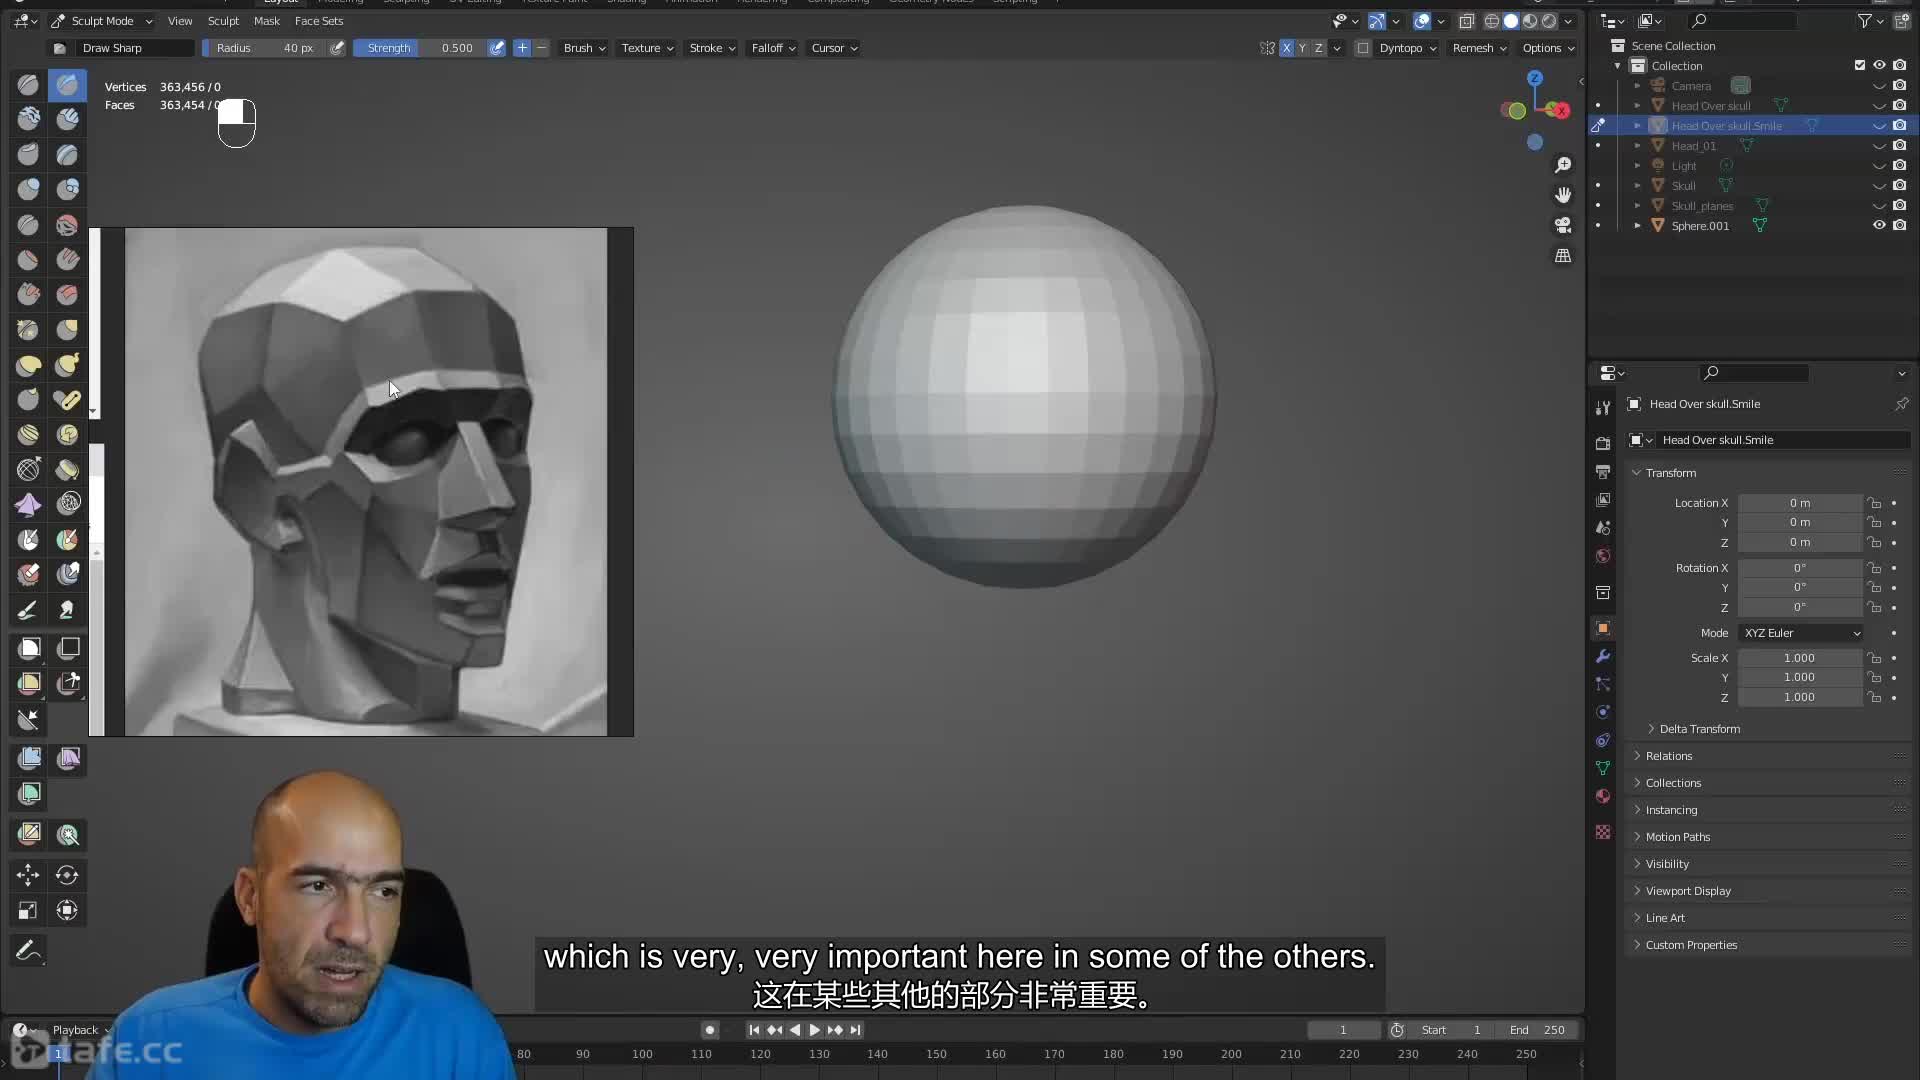Open the Sculpt Mode dropdown
1920x1080 pixels.
coord(101,20)
